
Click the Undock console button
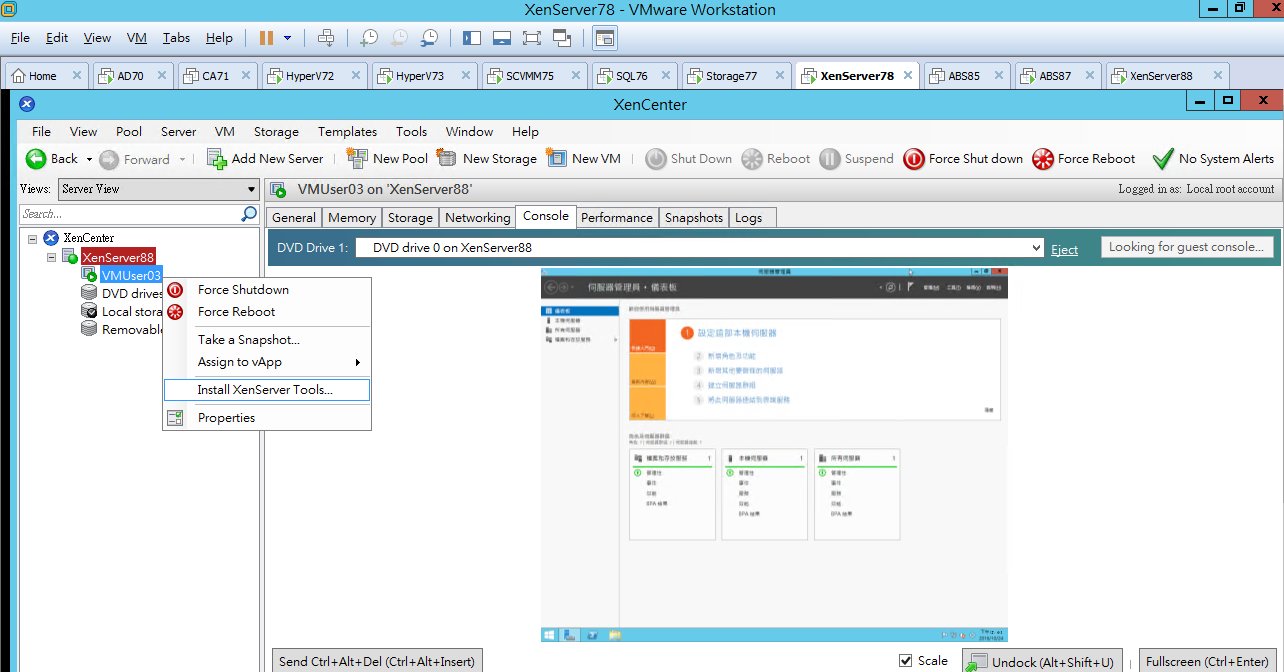pyautogui.click(x=1041, y=661)
